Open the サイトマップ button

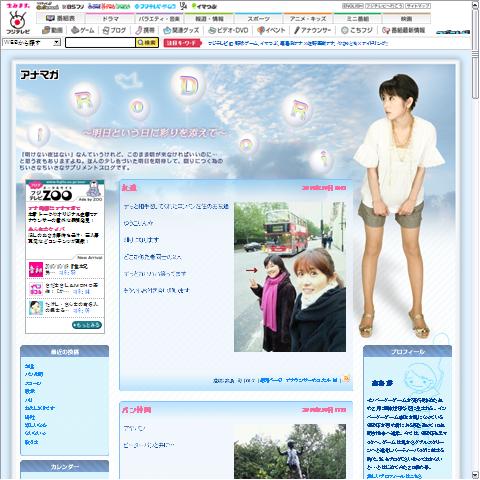pyautogui.click(x=418, y=6)
